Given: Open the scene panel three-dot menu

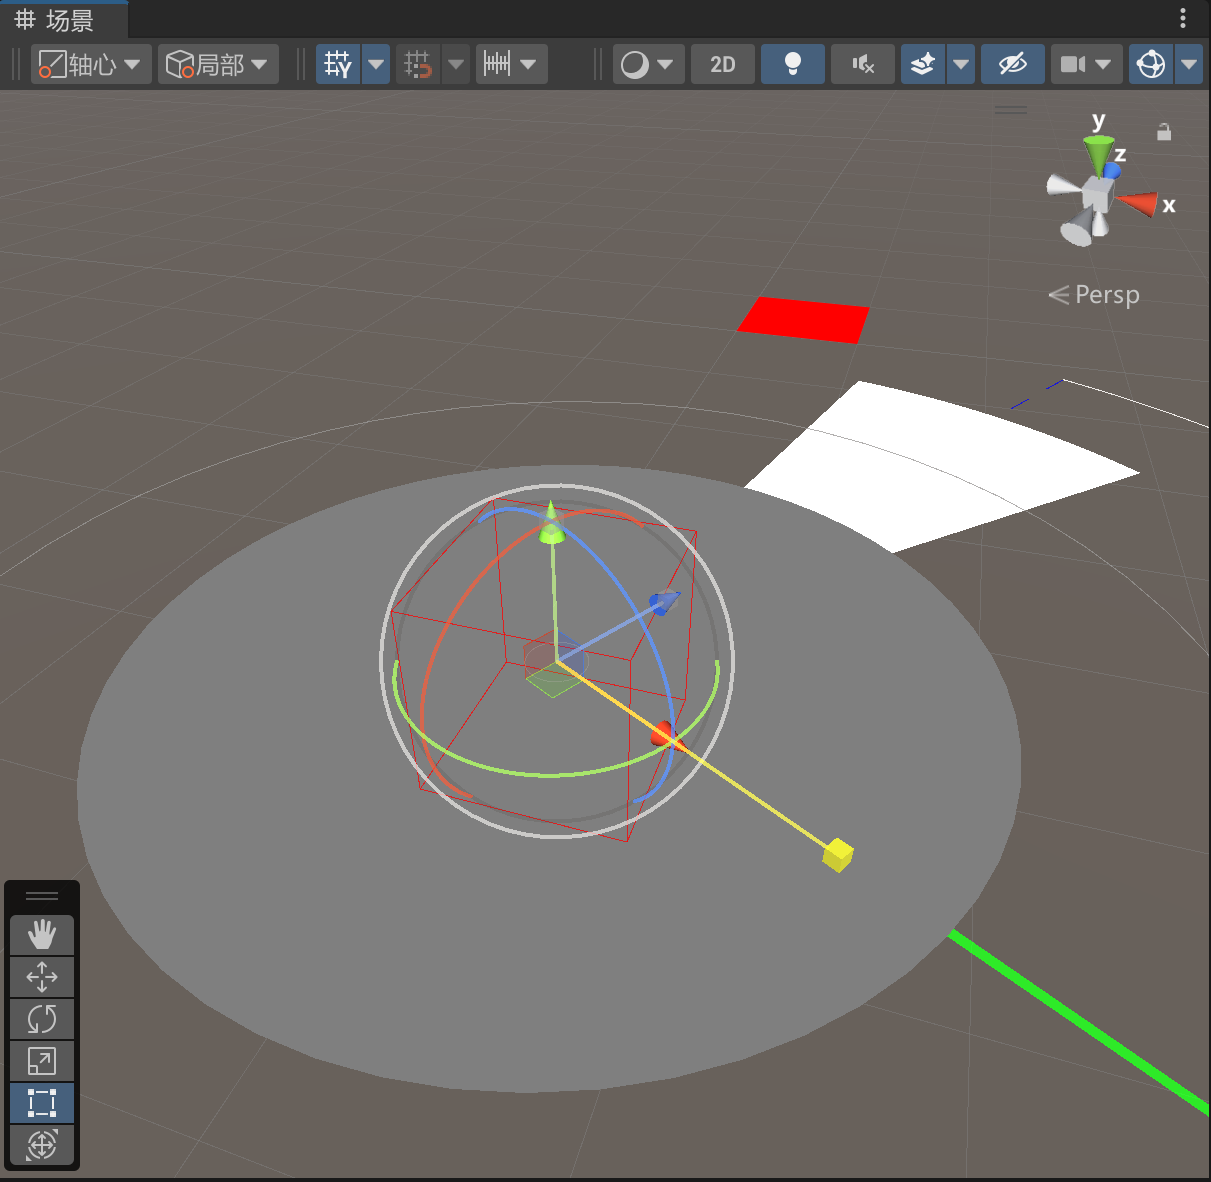Looking at the screenshot, I should click(1182, 18).
